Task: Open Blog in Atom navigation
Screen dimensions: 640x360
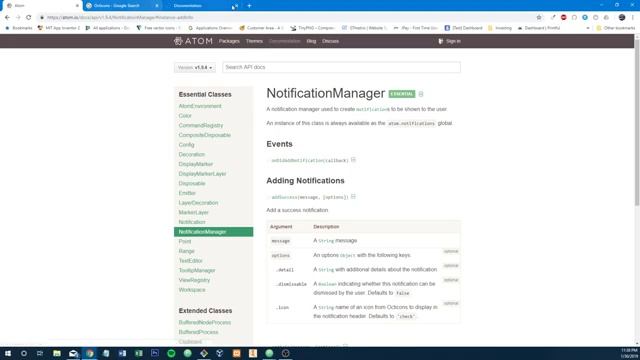Action: pyautogui.click(x=311, y=41)
